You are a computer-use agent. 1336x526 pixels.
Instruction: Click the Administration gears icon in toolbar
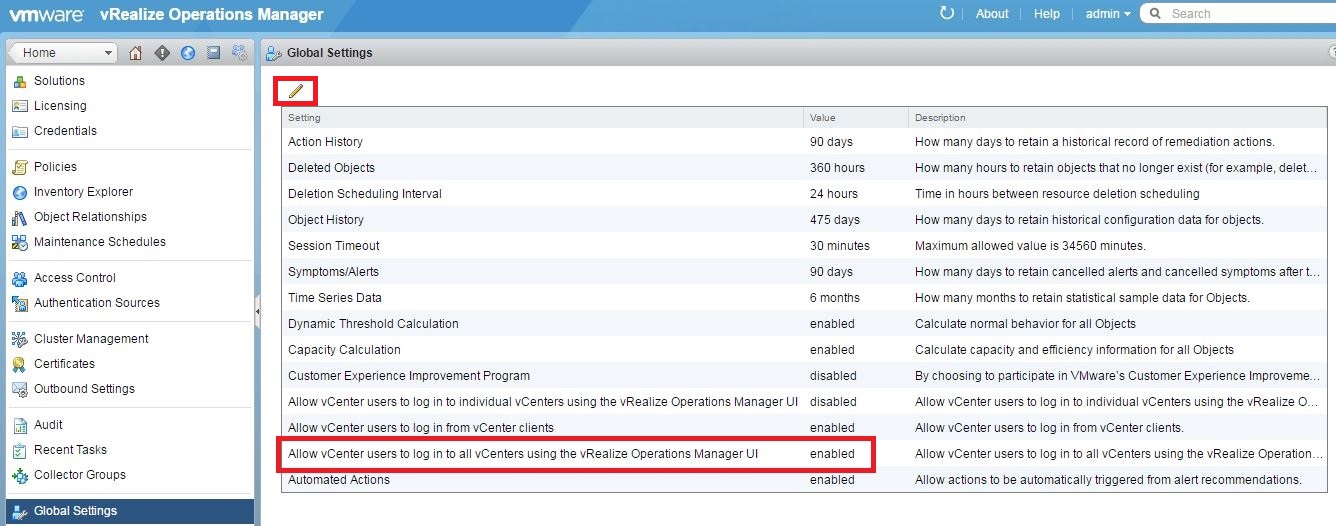tap(239, 53)
